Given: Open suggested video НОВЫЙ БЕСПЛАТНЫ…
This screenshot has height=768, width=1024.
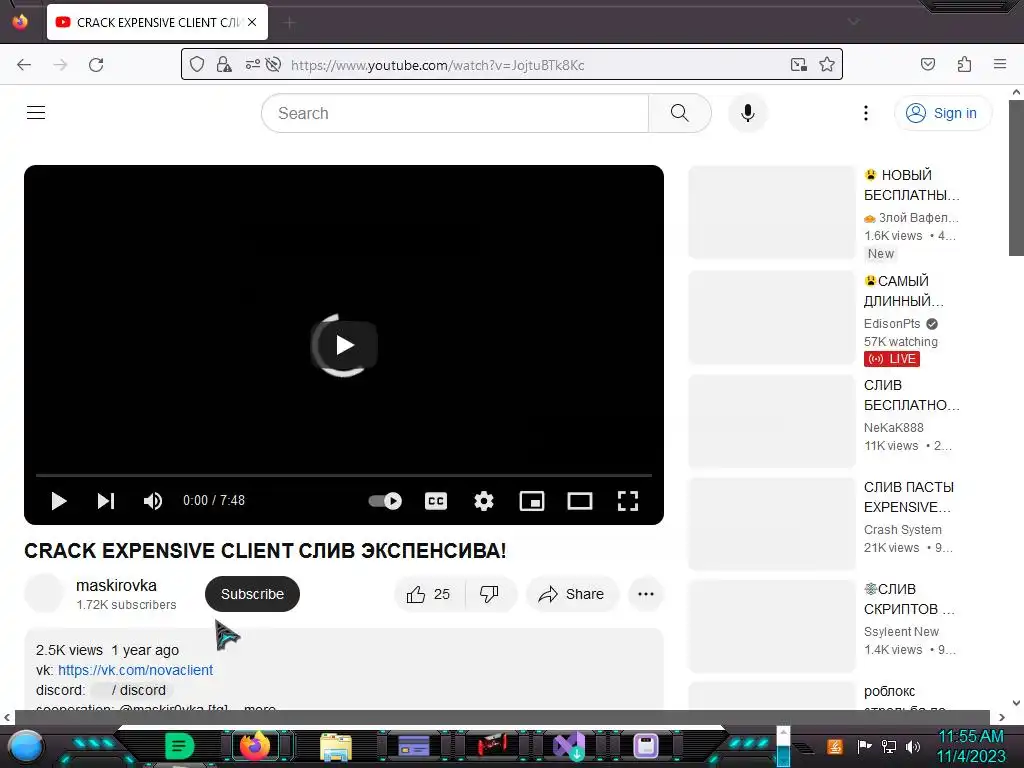Looking at the screenshot, I should pos(911,185).
